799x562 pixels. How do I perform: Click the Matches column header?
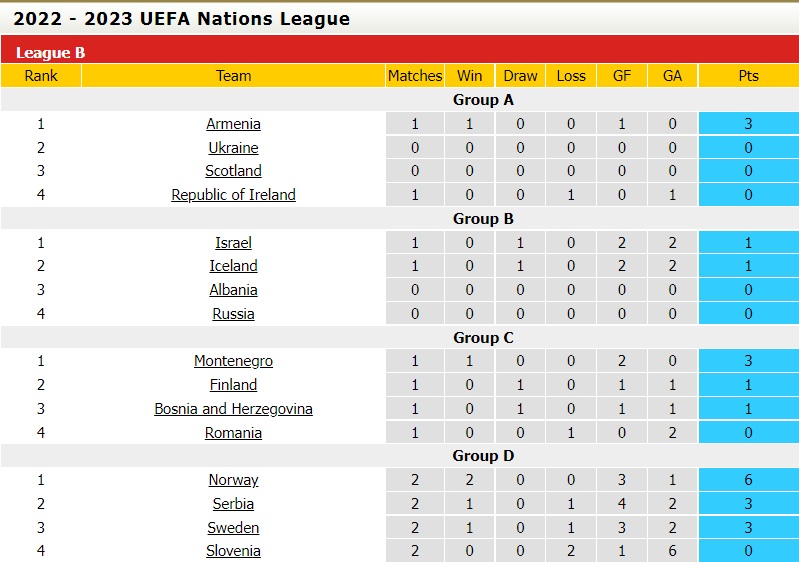click(x=415, y=76)
